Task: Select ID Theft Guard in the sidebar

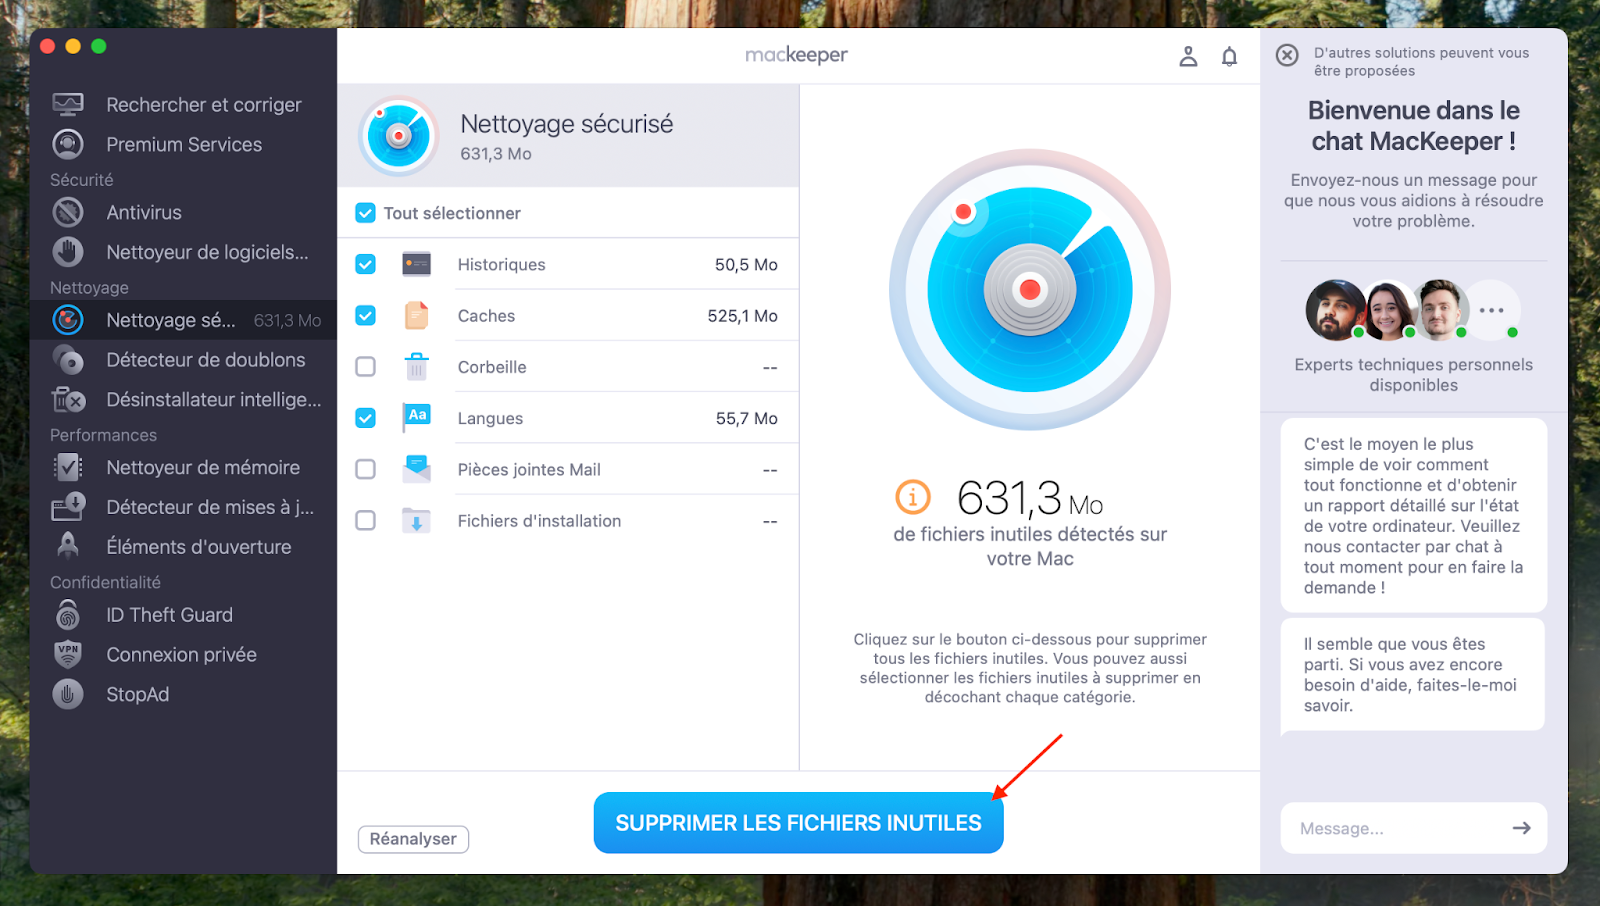Action: coord(170,614)
